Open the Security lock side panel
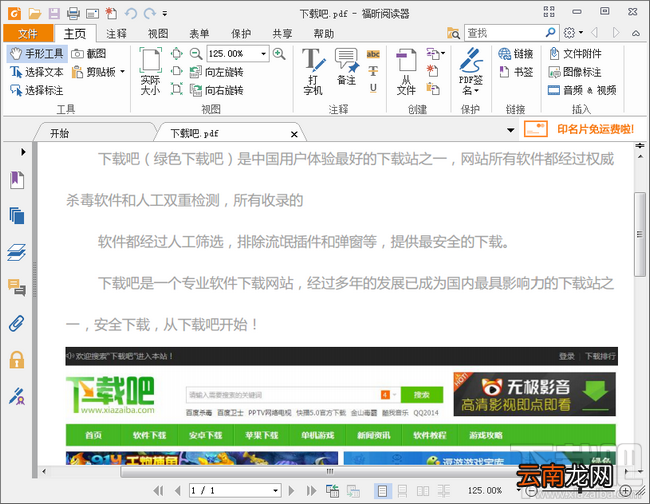This screenshot has height=504, width=650. (17, 360)
